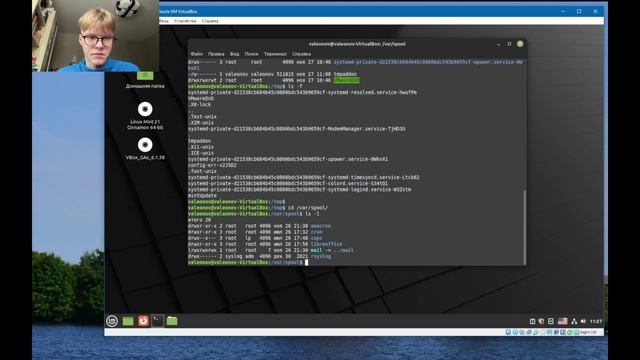Open the file manager folder icon in taskbar
Image resolution: width=640 pixels, height=360 pixels.
point(172,321)
